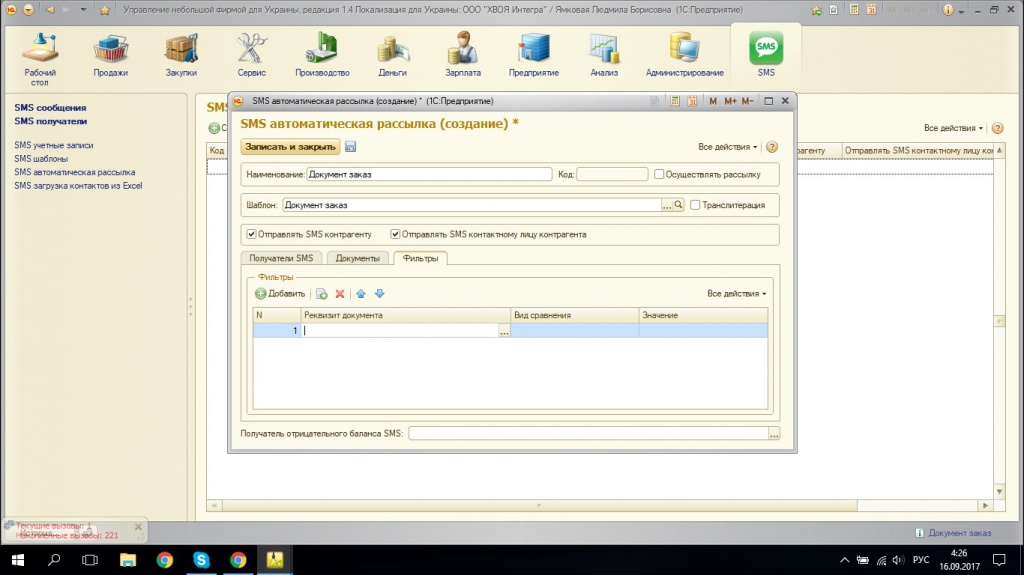Screen dimensions: 1024x575
Task: Click magnifier icon next to Шаблон field
Action: 679,205
